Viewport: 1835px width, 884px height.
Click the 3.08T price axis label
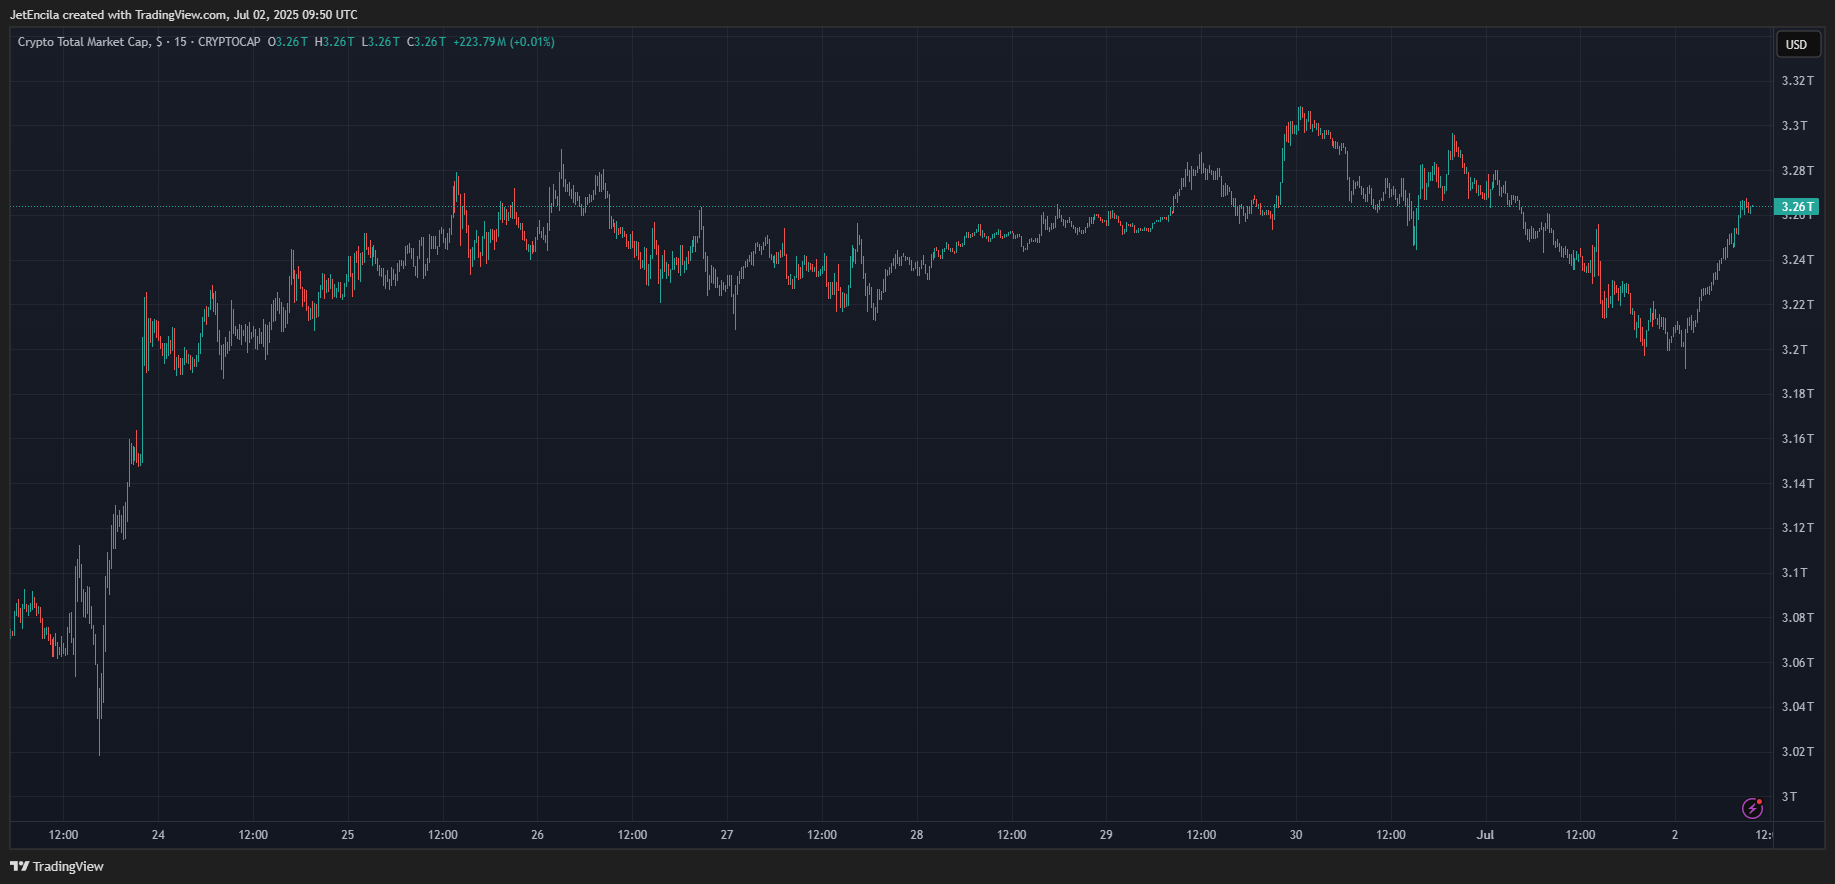1797,618
